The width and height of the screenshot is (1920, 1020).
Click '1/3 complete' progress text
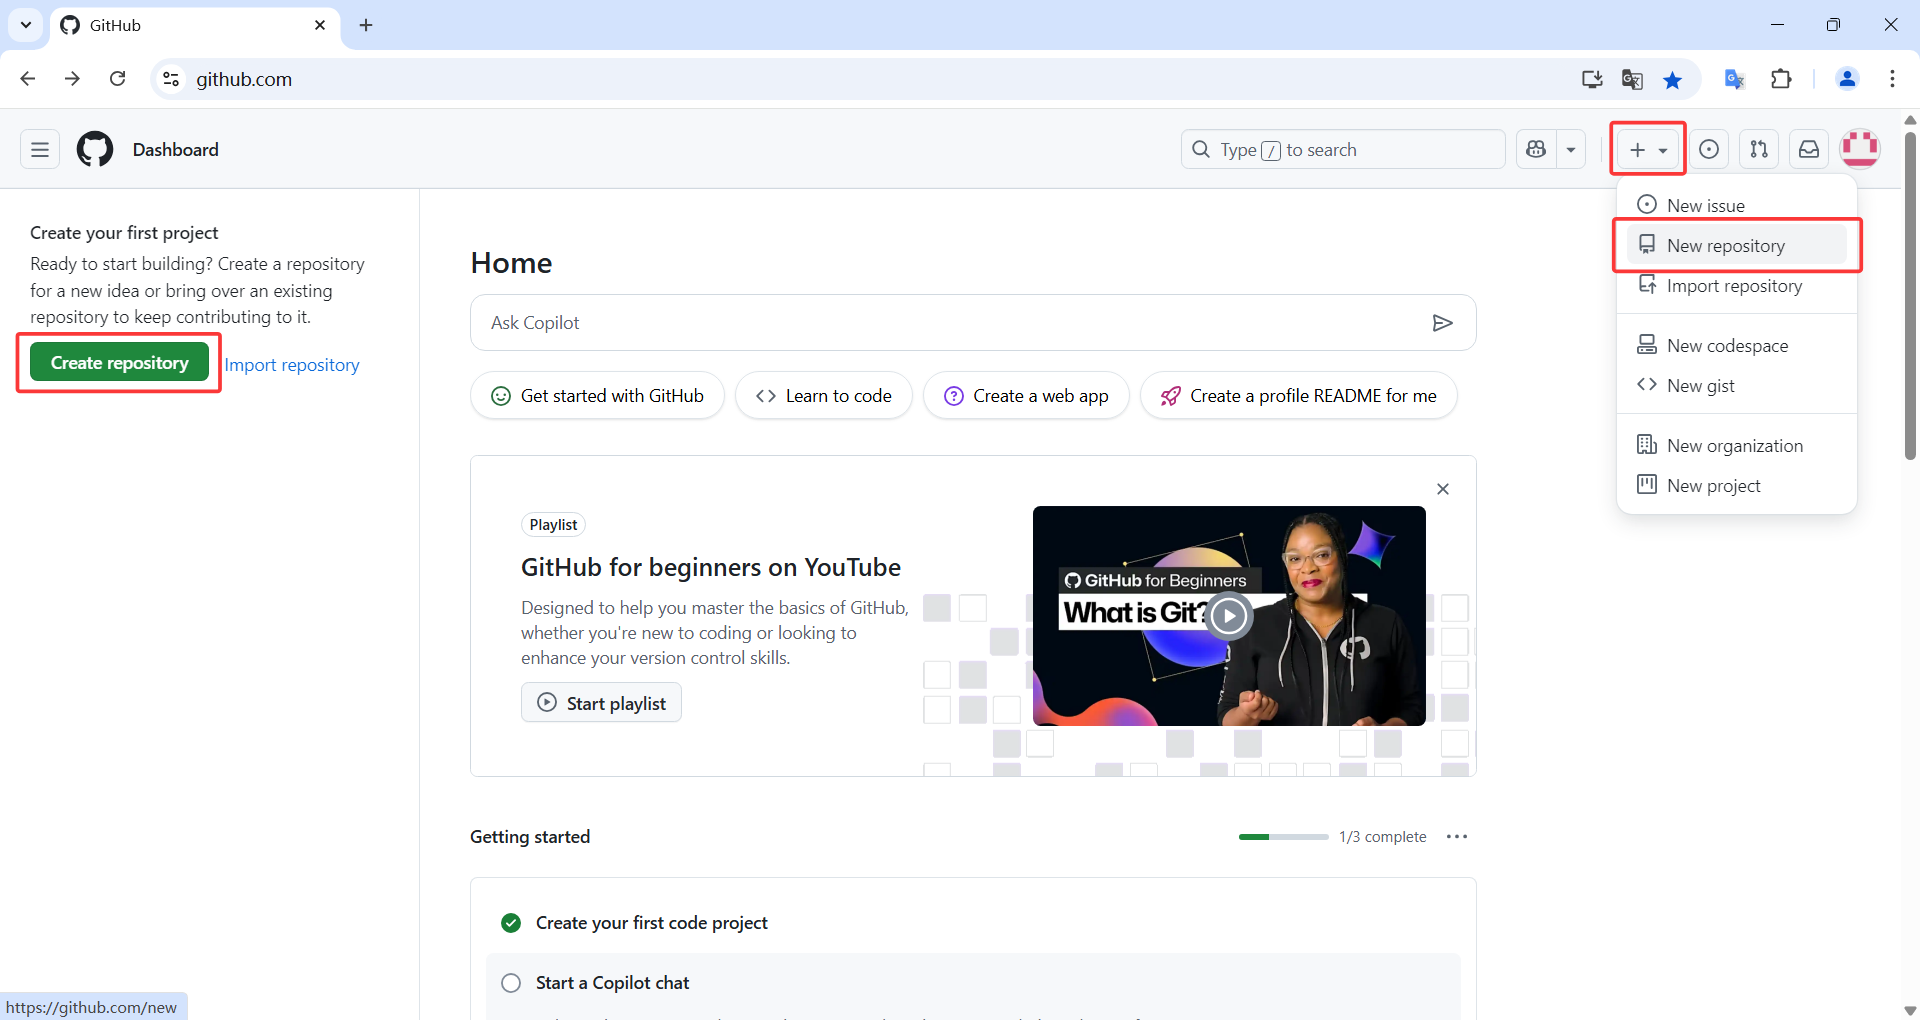click(1383, 837)
